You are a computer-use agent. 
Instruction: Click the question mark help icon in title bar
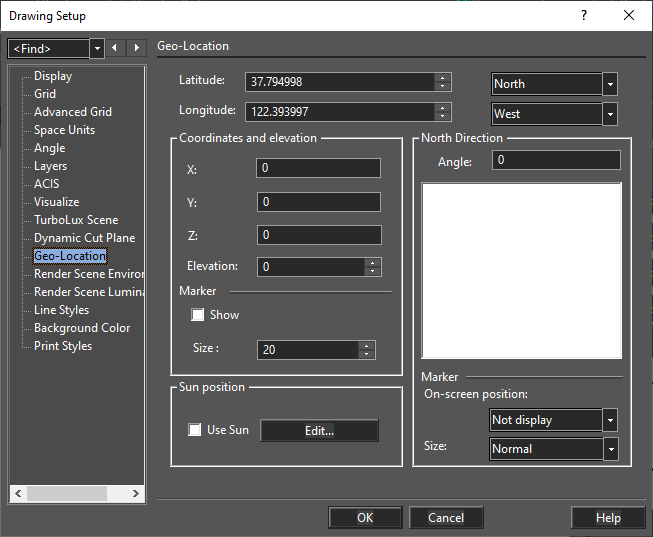[584, 15]
